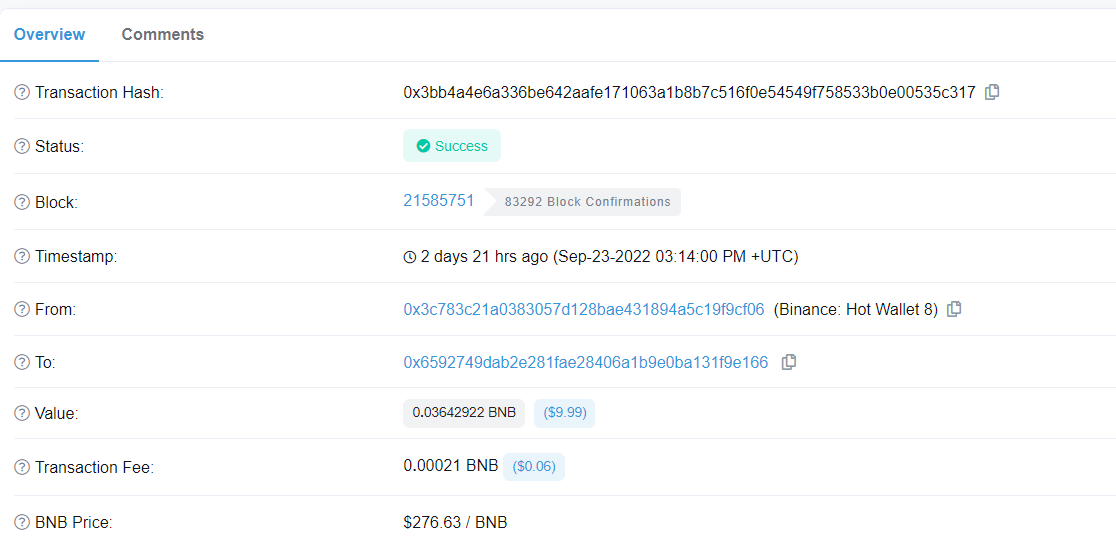Click the ($9.99) value badge
The width and height of the screenshot is (1116, 542).
[x=564, y=413]
